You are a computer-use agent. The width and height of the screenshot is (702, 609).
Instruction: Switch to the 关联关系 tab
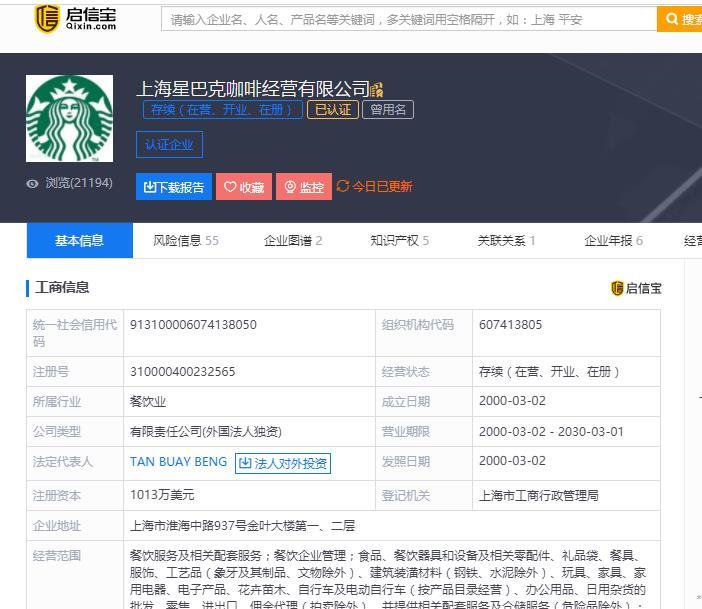[506, 240]
